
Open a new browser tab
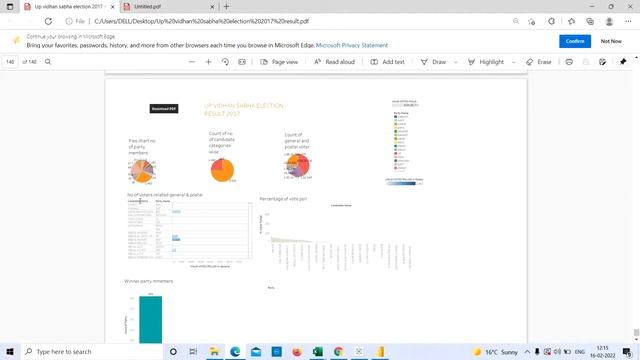[227, 7]
